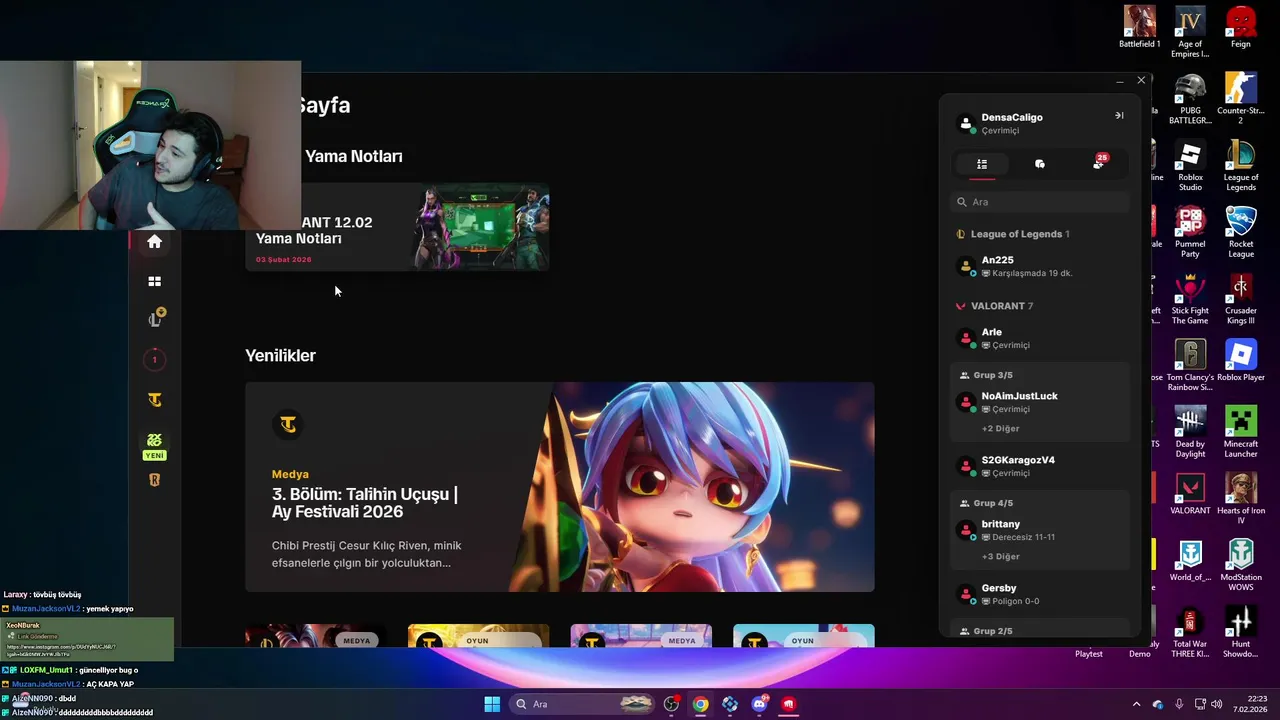The image size is (1280, 720).
Task: Launch Counter-Strike 2 desktop shortcut
Action: click(x=1241, y=99)
